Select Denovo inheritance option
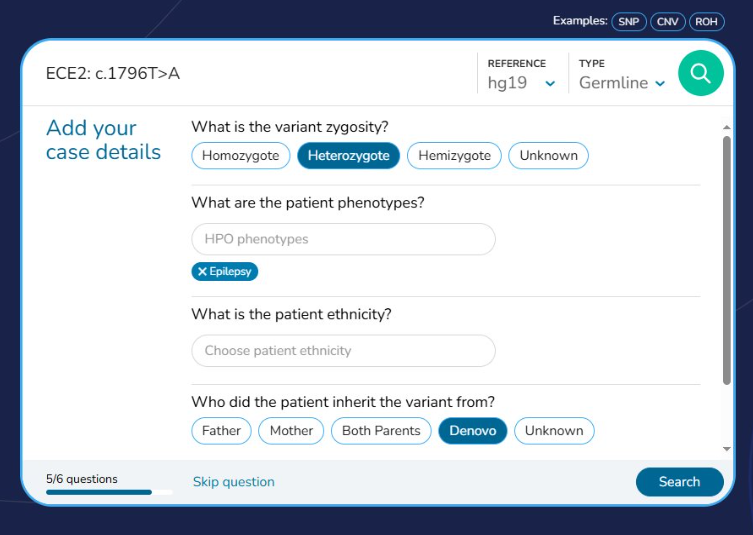The image size is (753, 535). pos(473,431)
